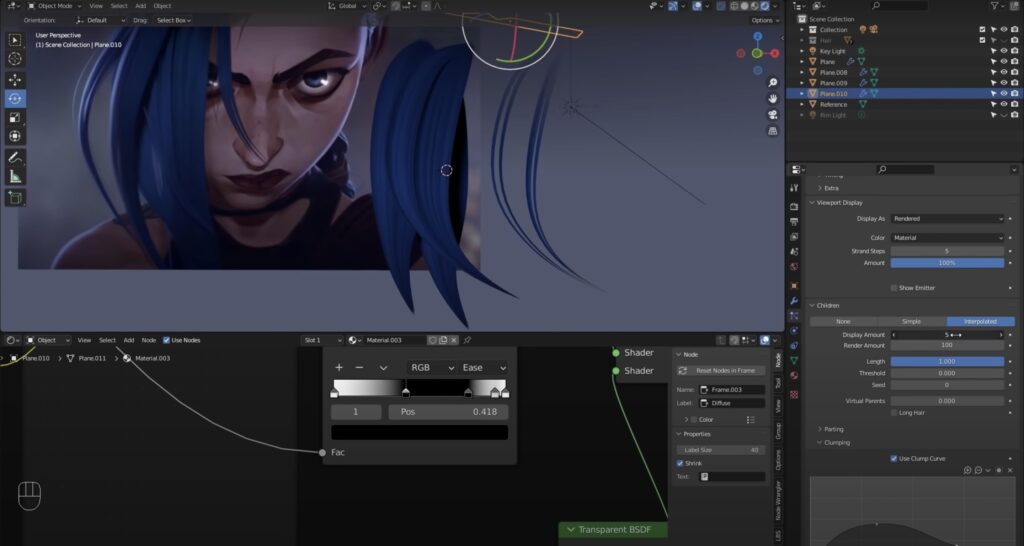Enable Show Emitter checkbox
The image size is (1024, 546).
click(x=894, y=288)
